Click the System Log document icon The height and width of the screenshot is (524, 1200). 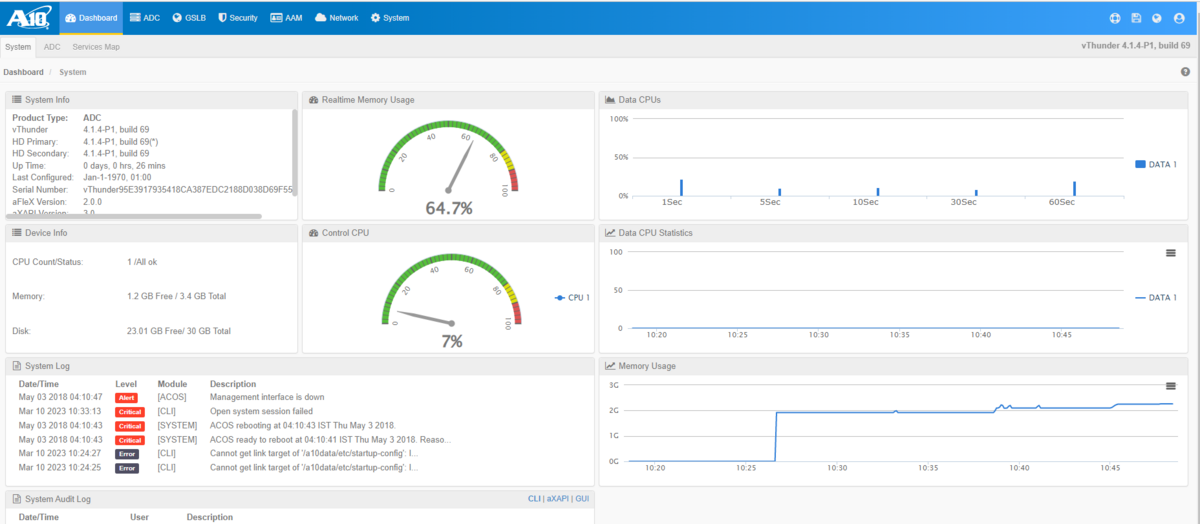(16, 366)
